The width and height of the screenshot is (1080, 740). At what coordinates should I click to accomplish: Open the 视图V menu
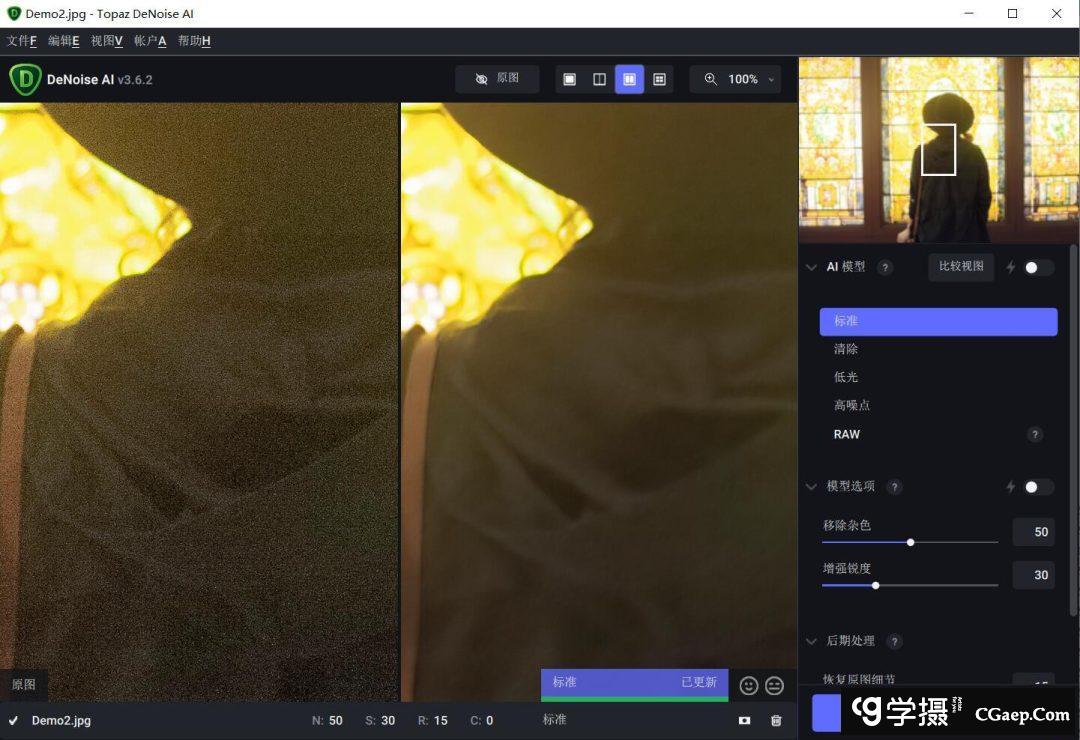point(106,41)
